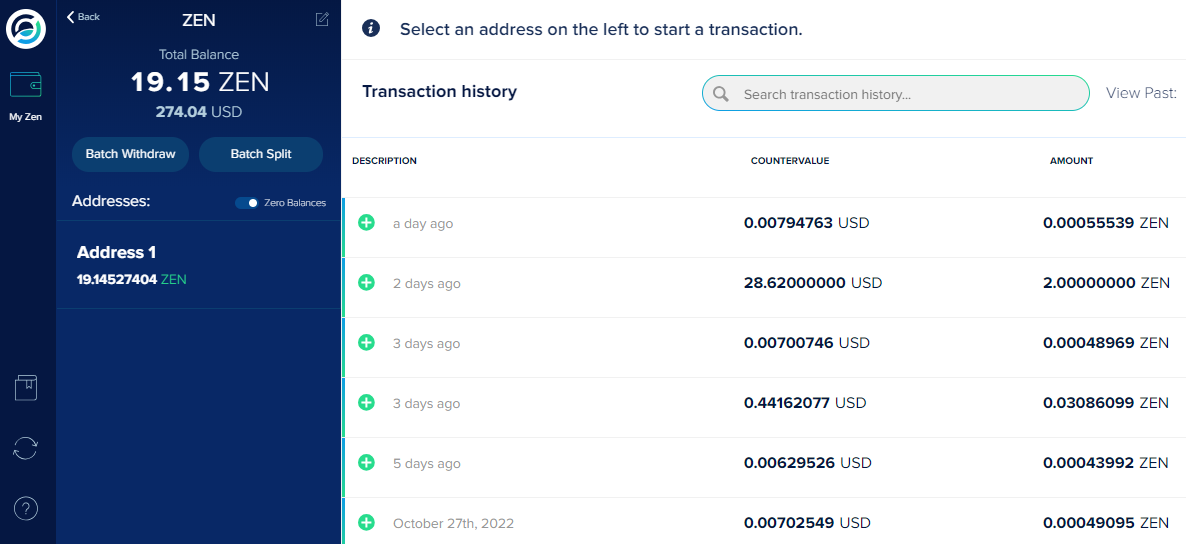Open the Horizen logo home icon
This screenshot has height=544, width=1186.
coord(26,29)
